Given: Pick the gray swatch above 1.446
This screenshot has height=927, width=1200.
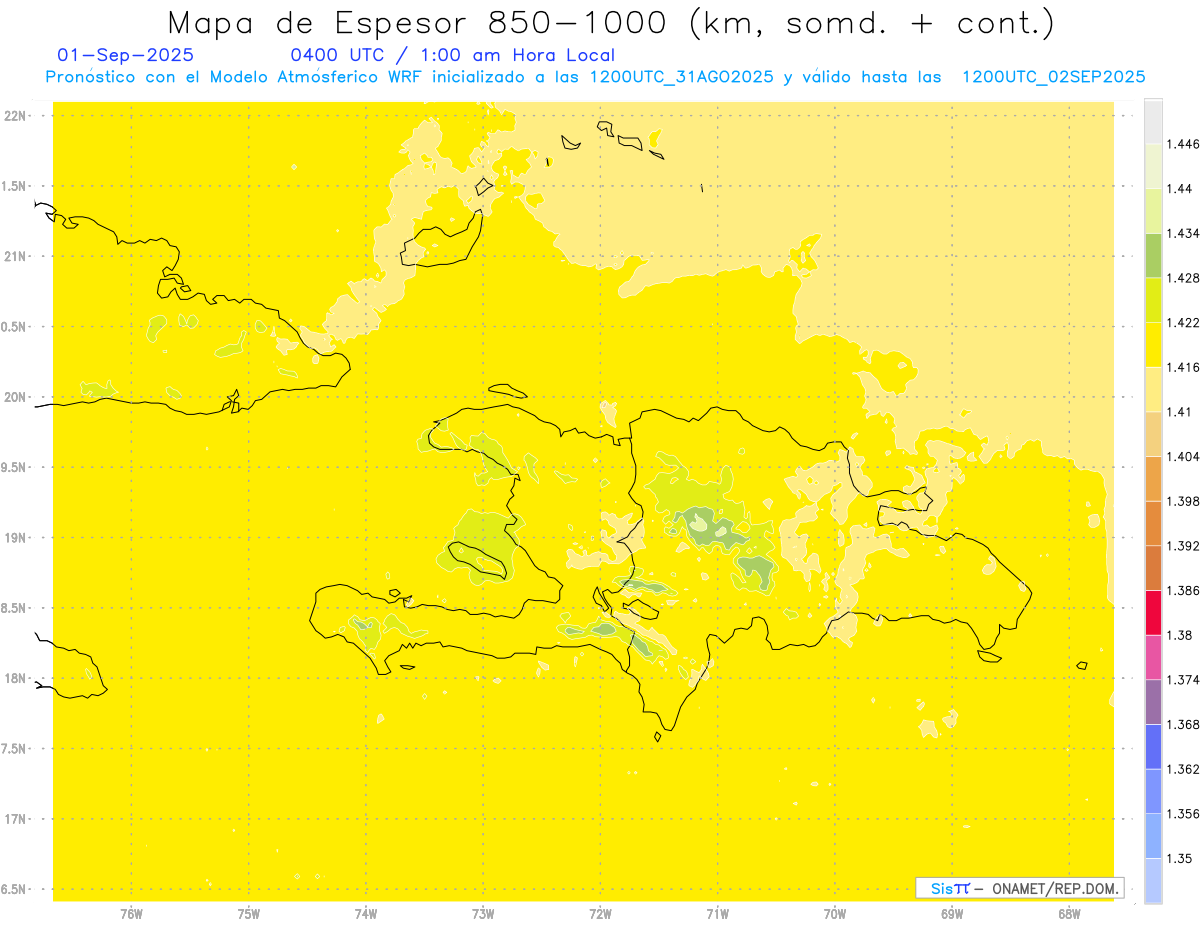Looking at the screenshot, I should (1153, 121).
